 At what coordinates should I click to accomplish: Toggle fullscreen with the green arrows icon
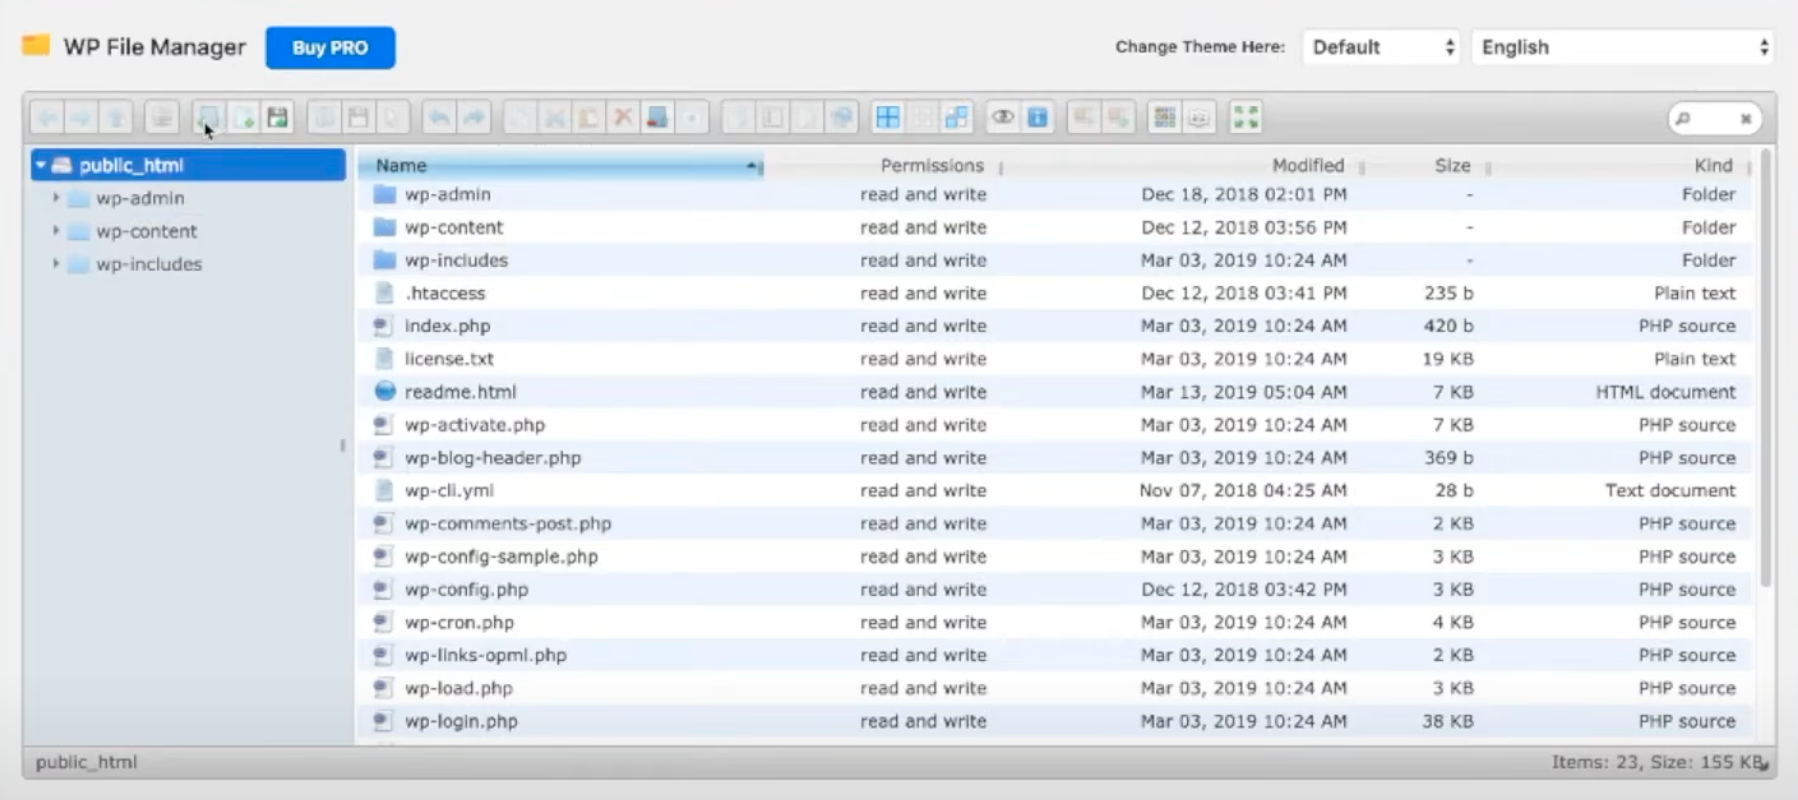click(1246, 118)
